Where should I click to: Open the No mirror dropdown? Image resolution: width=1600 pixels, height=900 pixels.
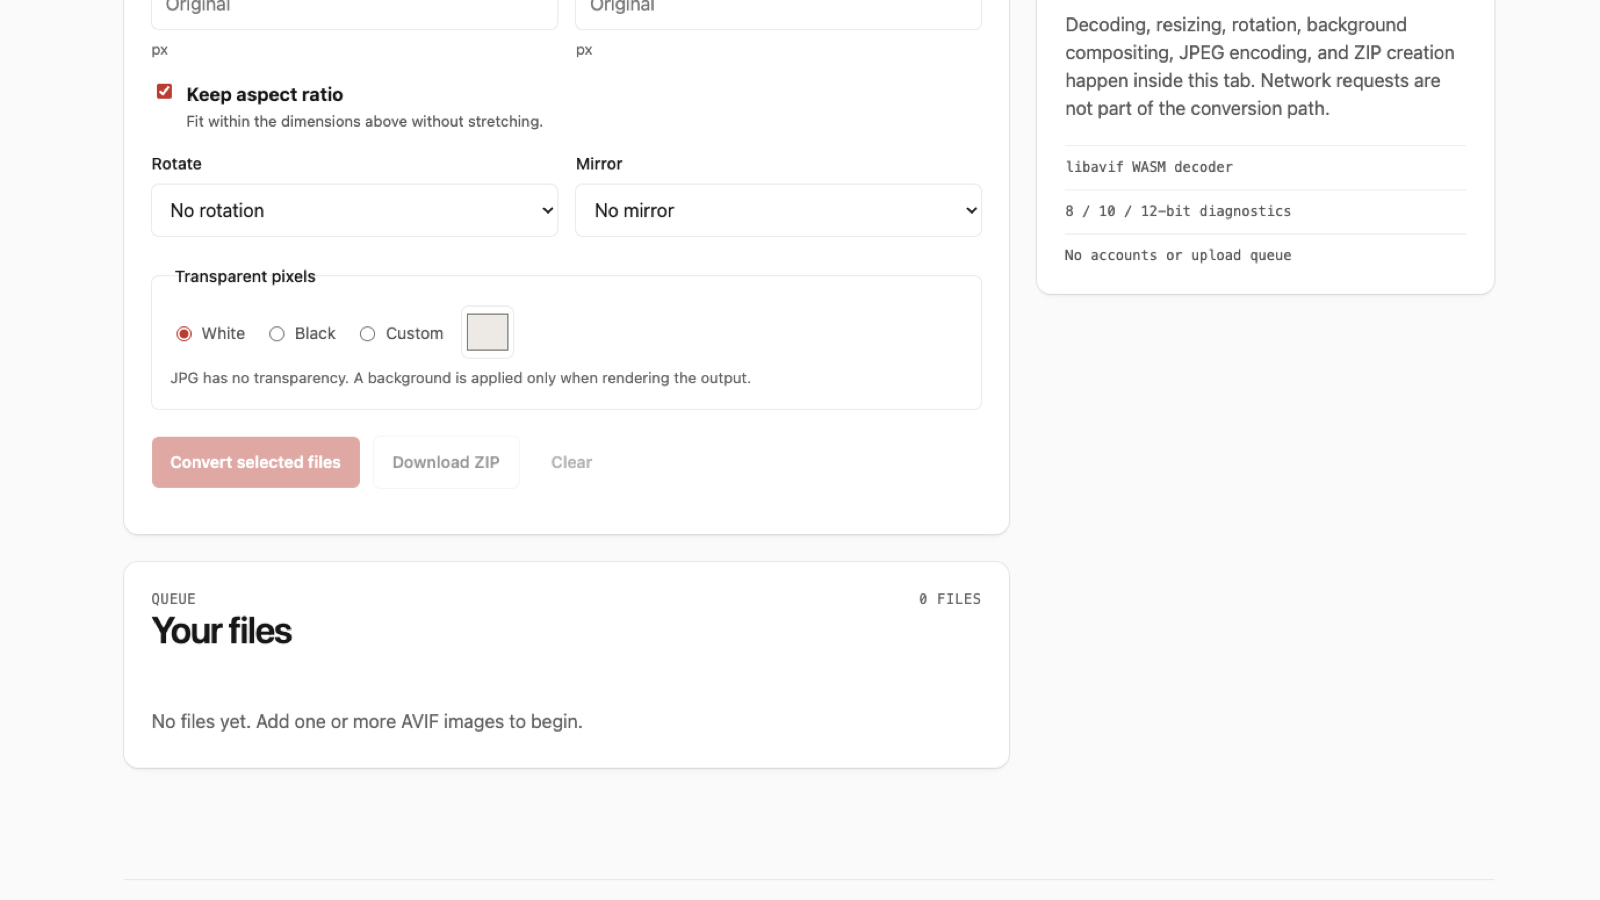tap(778, 210)
